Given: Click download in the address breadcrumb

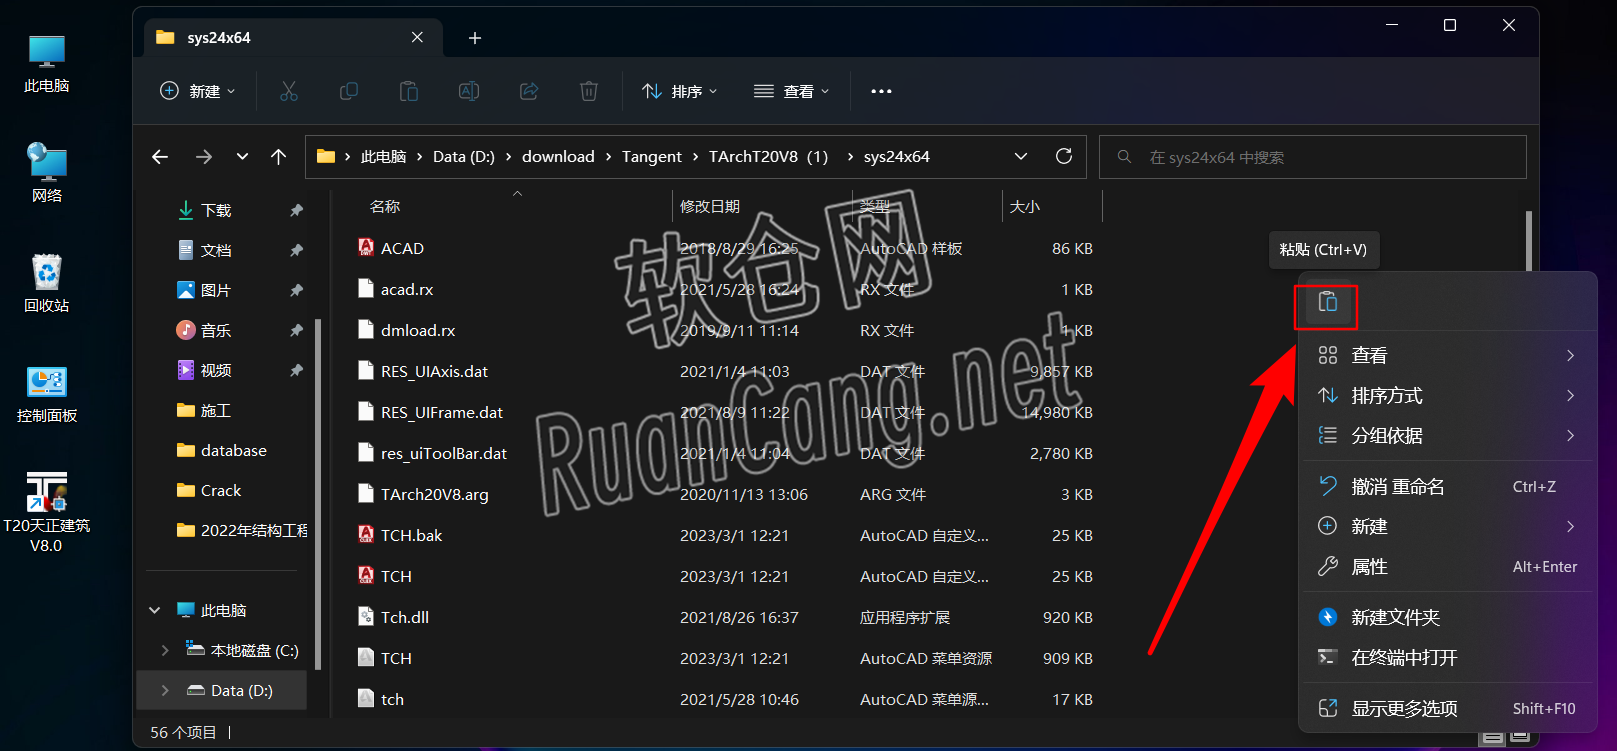Looking at the screenshot, I should 558,157.
